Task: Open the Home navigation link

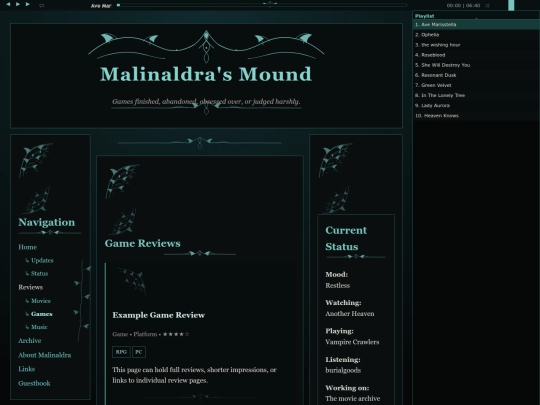Action: pyautogui.click(x=28, y=247)
